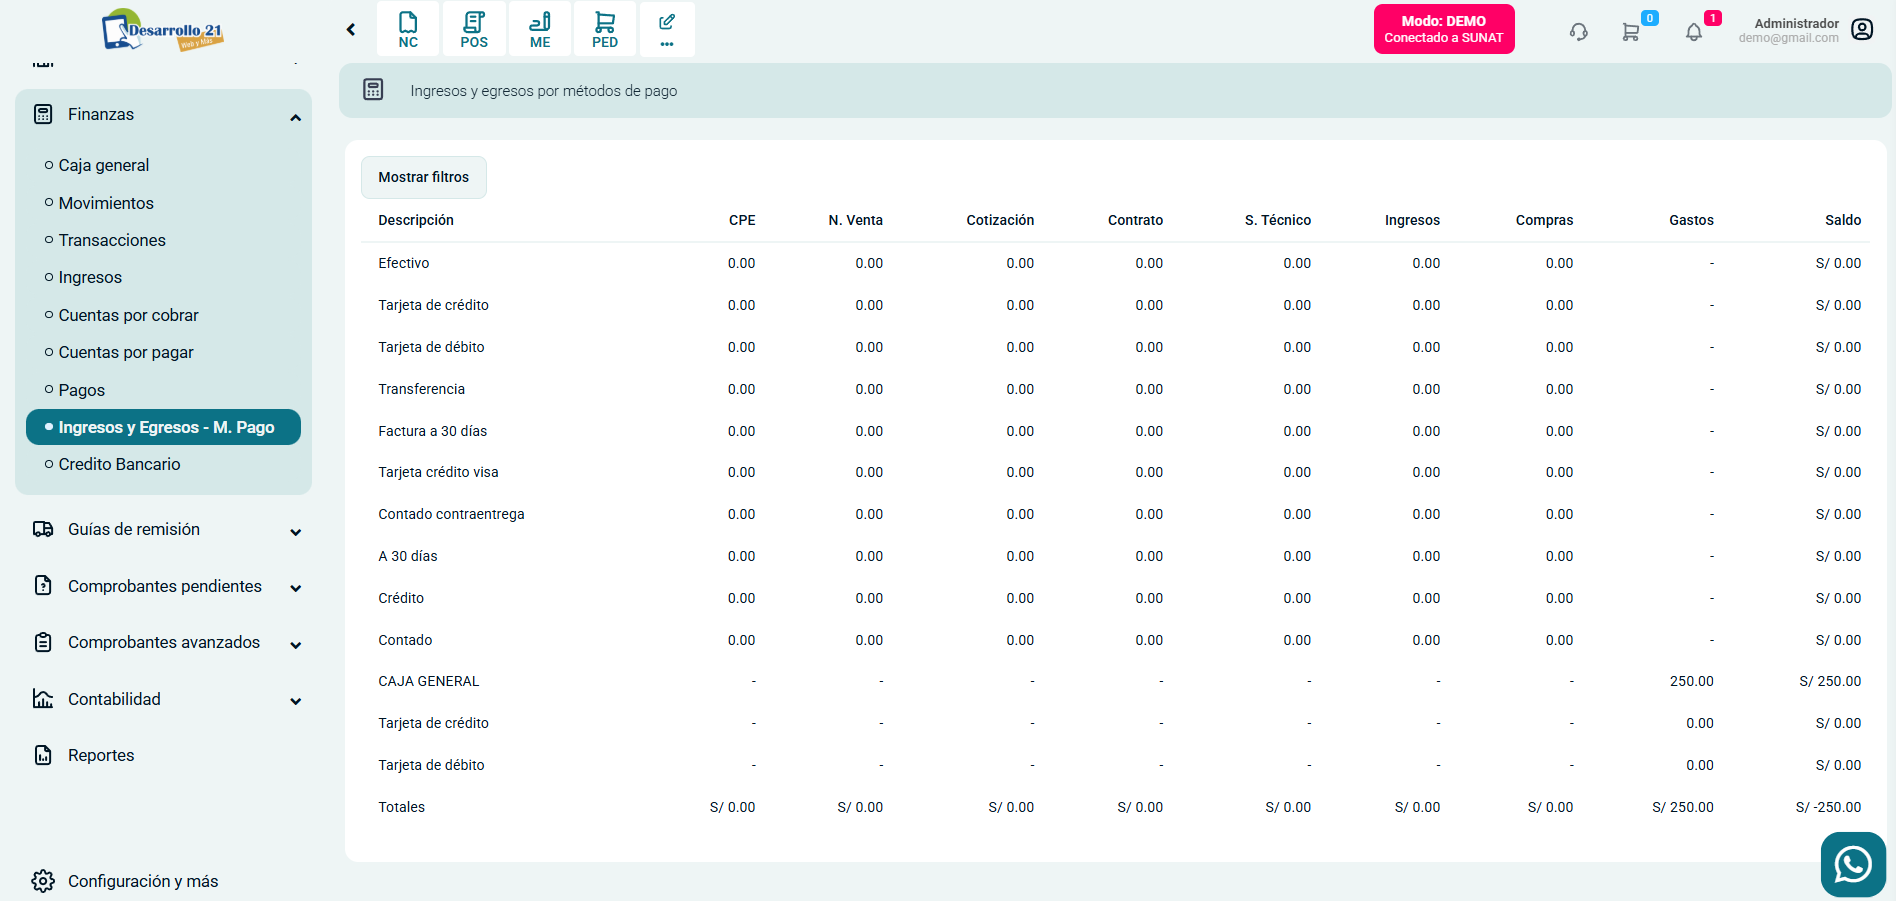Expand the Contabilidad menu
Image resolution: width=1896 pixels, height=901 pixels.
(295, 701)
